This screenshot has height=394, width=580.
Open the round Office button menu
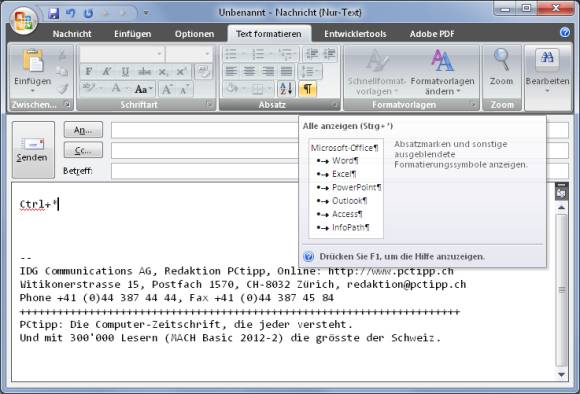[x=24, y=20]
